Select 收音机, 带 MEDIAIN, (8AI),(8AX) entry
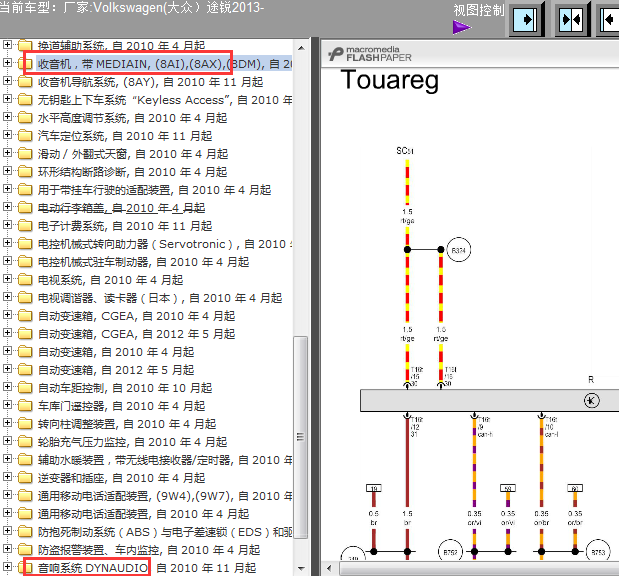619x576 pixels. [x=164, y=64]
